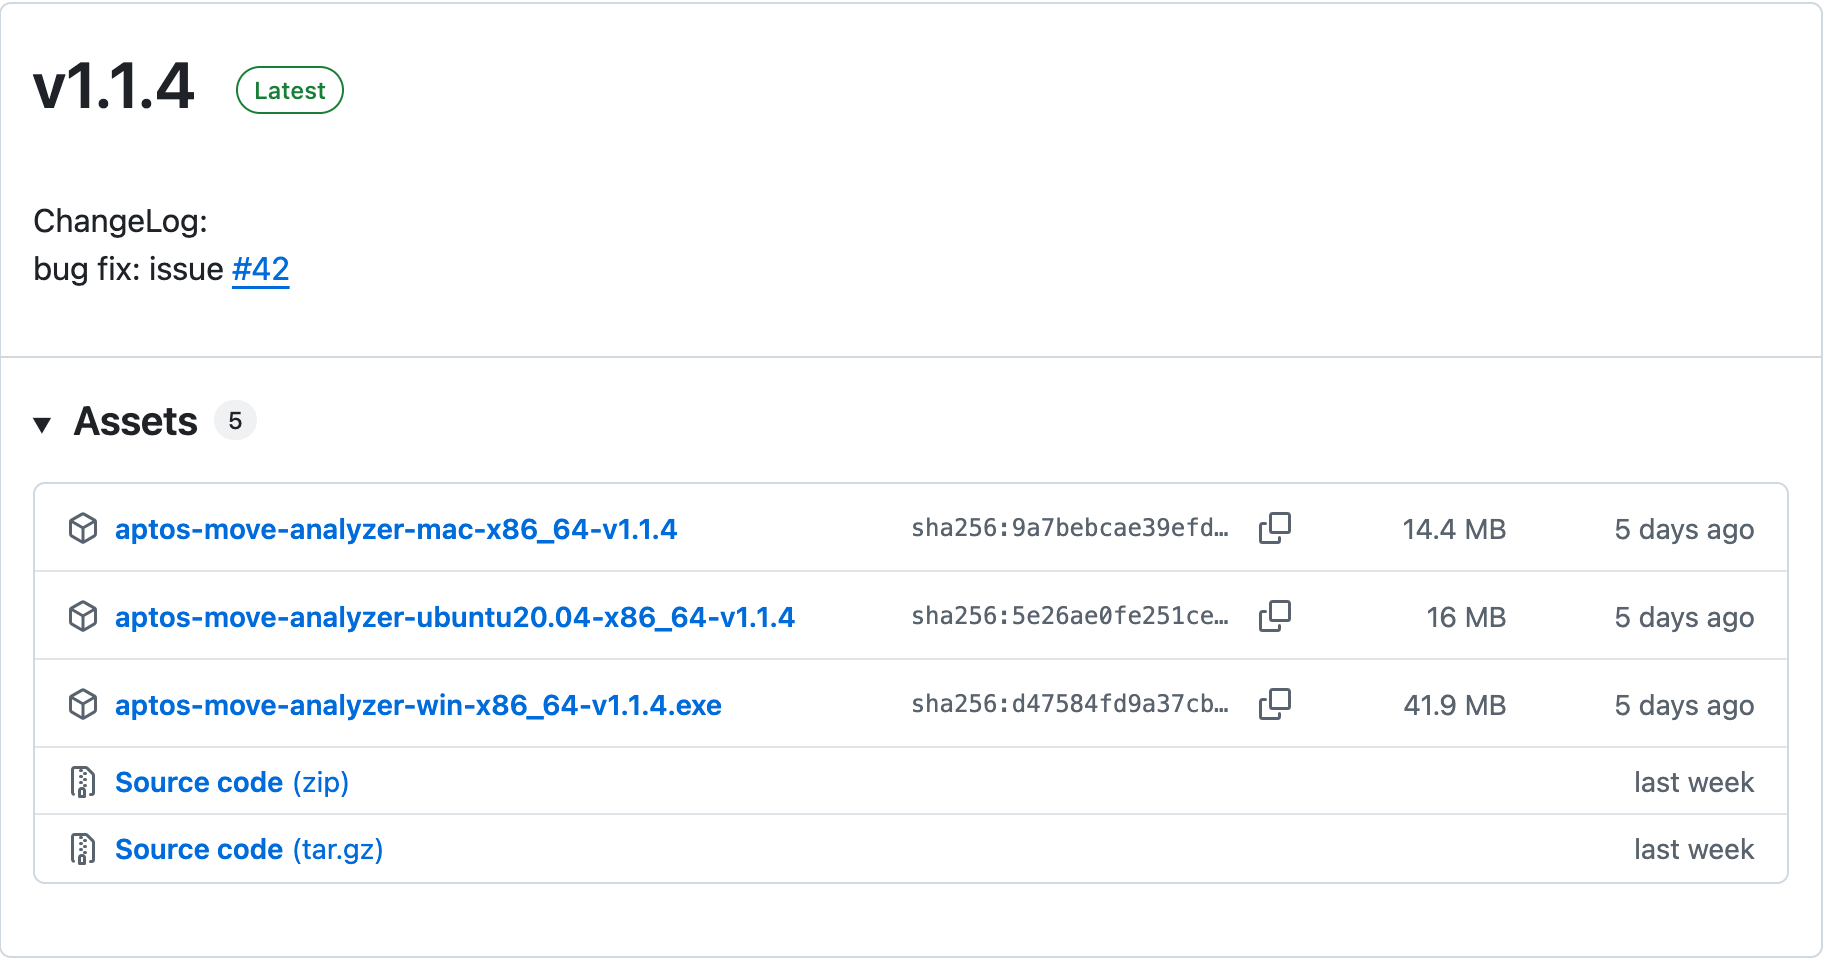Click package icon beside mac-x86_64 asset
This screenshot has height=960, width=1826.
83,528
